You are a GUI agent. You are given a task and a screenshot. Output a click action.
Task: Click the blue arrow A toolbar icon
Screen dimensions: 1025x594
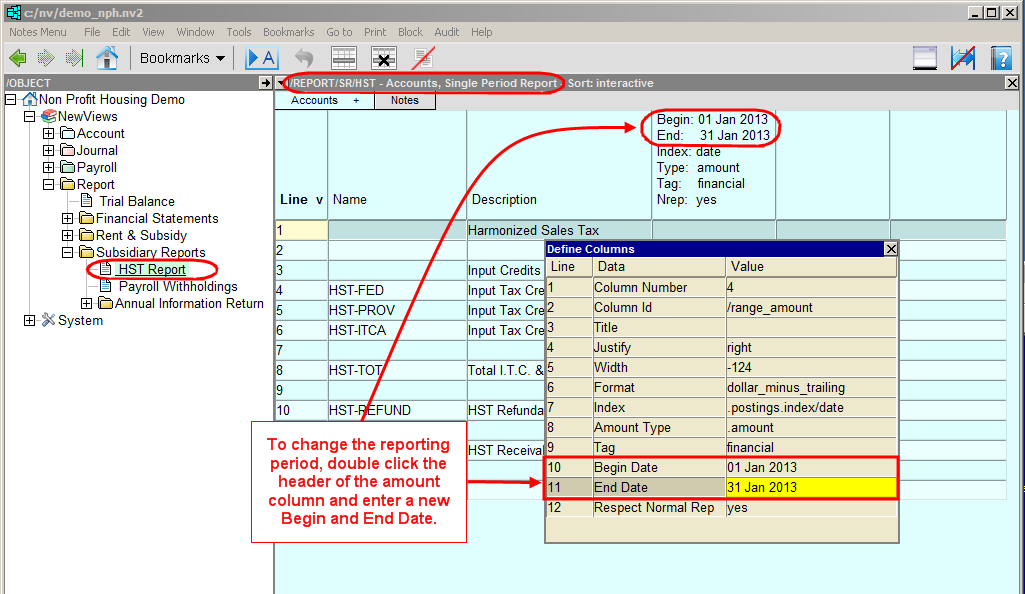[x=261, y=58]
